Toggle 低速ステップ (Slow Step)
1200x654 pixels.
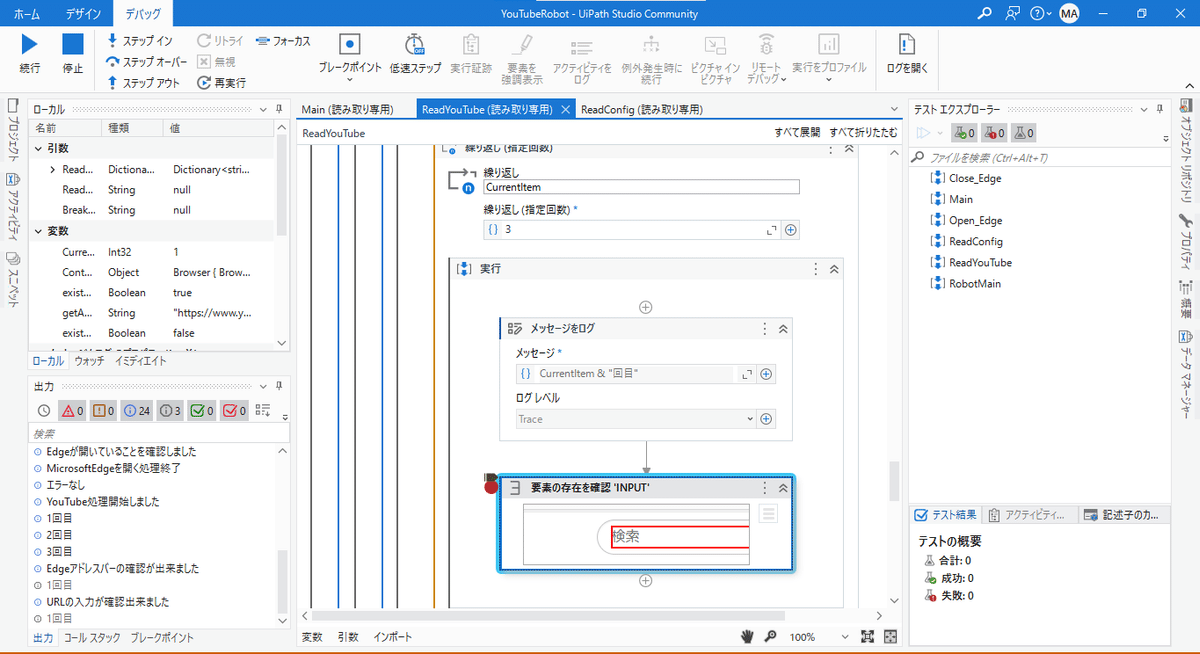click(x=415, y=52)
